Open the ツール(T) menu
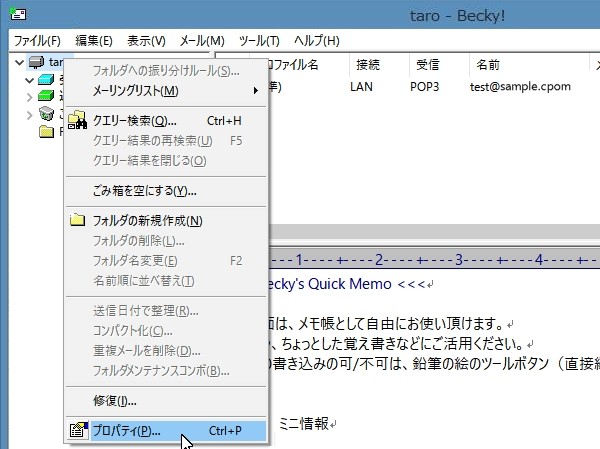600x449 pixels. 259,41
